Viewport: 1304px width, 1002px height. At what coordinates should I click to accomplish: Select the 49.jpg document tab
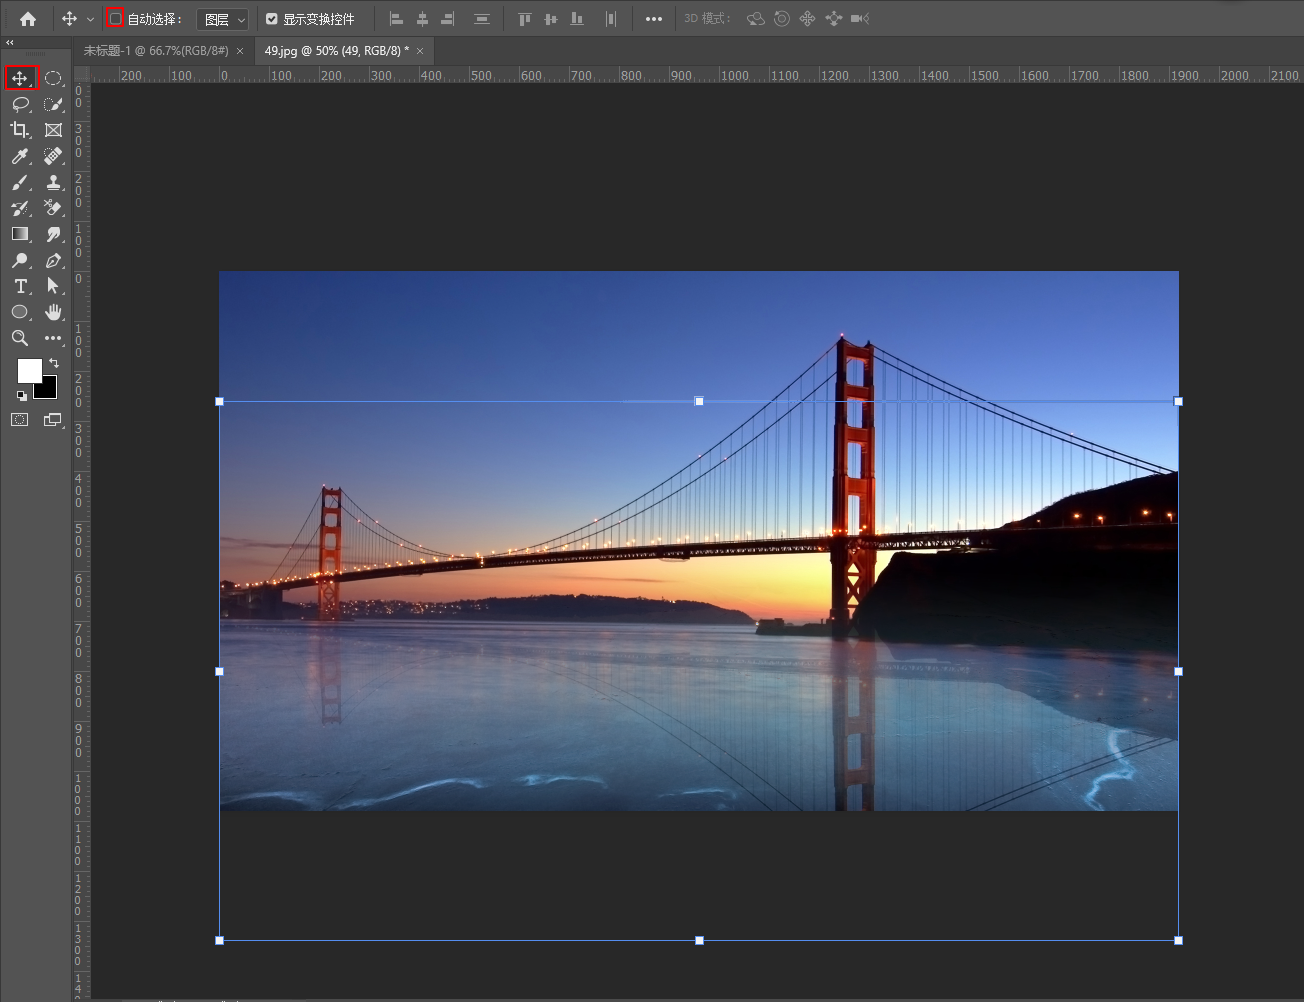pyautogui.click(x=336, y=51)
